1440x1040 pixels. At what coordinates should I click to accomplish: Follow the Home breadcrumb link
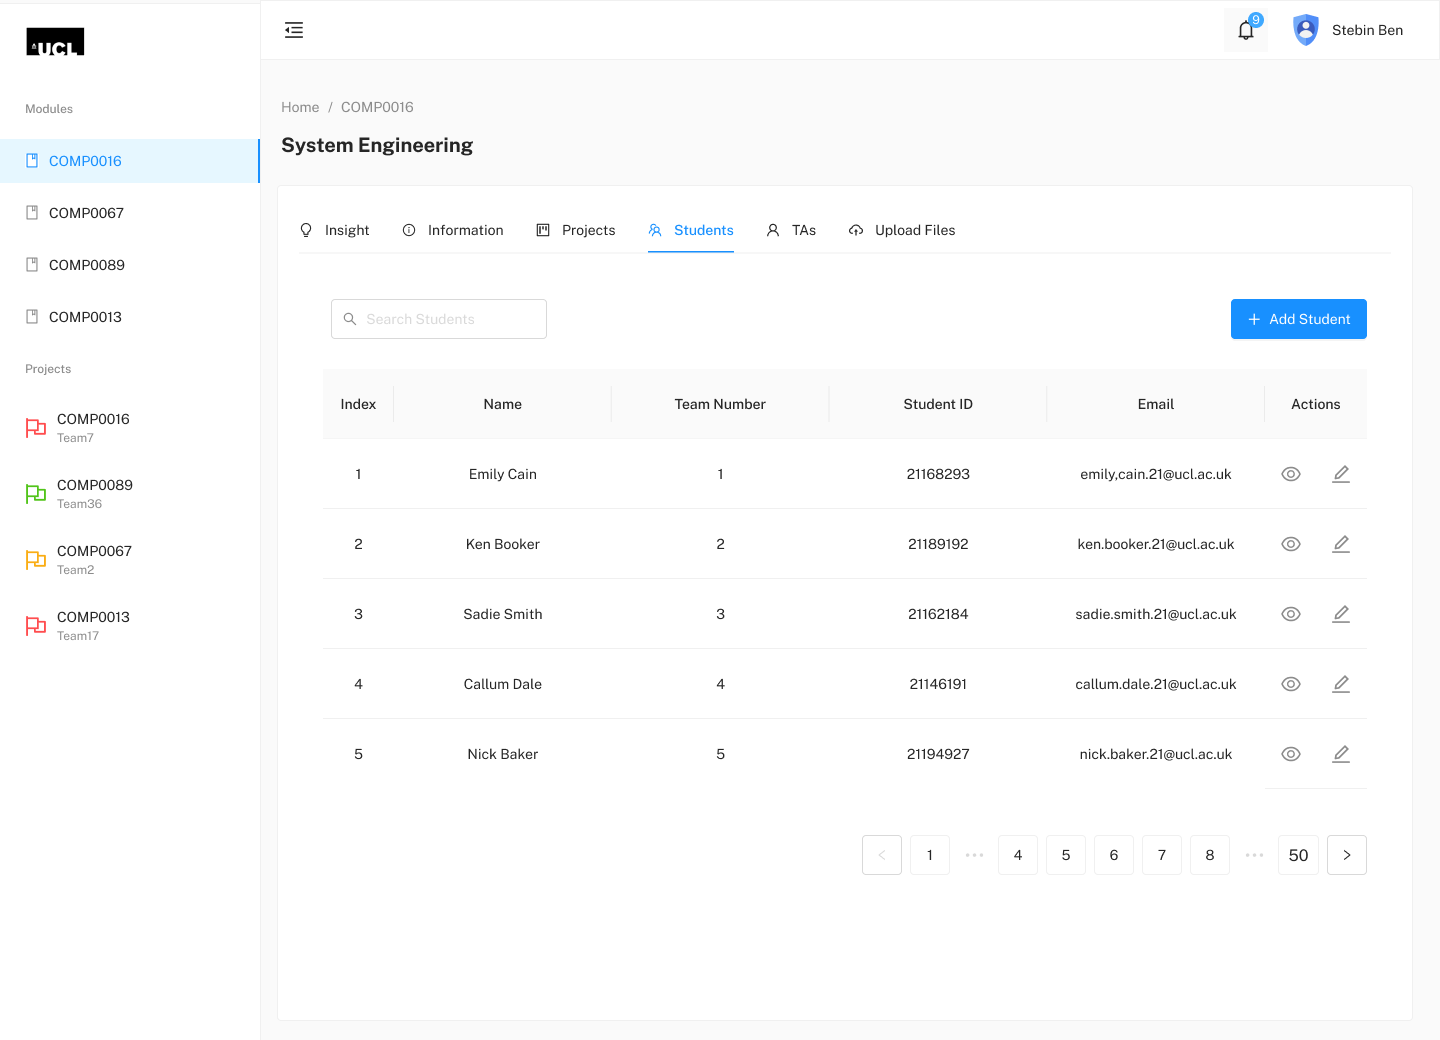[300, 107]
